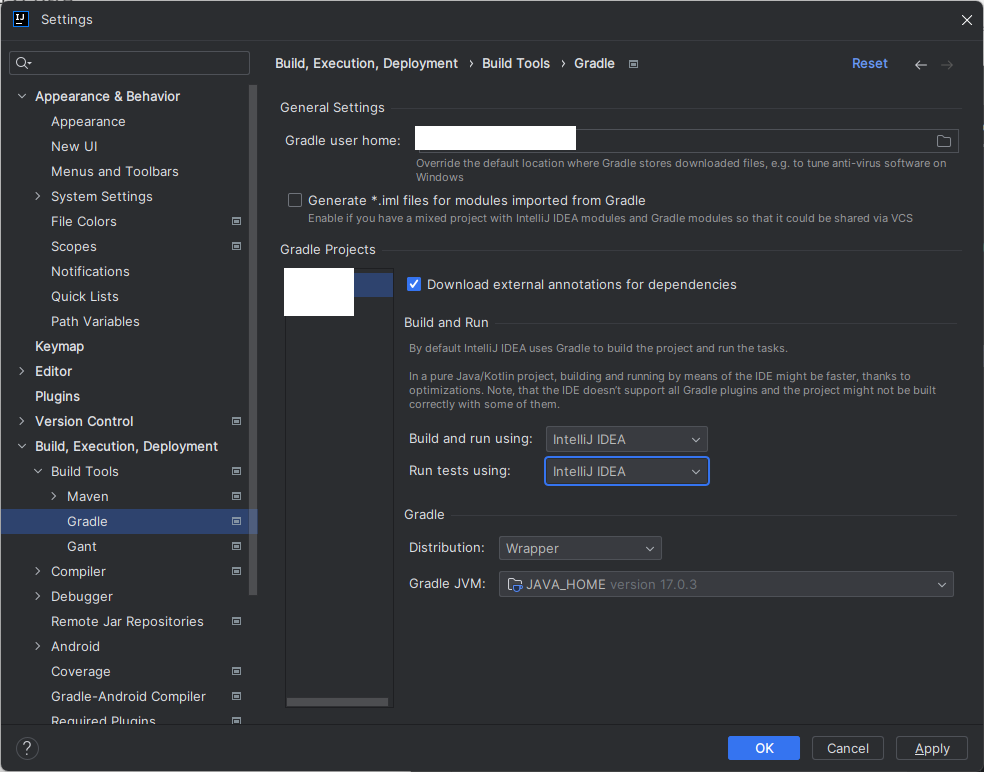Click the project-level icon next to Scopes
Screen dimensions: 984x772
[x=237, y=246]
